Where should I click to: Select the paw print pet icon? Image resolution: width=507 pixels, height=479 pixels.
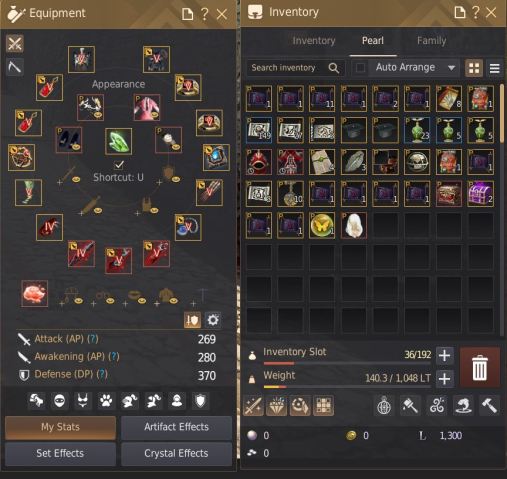[x=106, y=400]
